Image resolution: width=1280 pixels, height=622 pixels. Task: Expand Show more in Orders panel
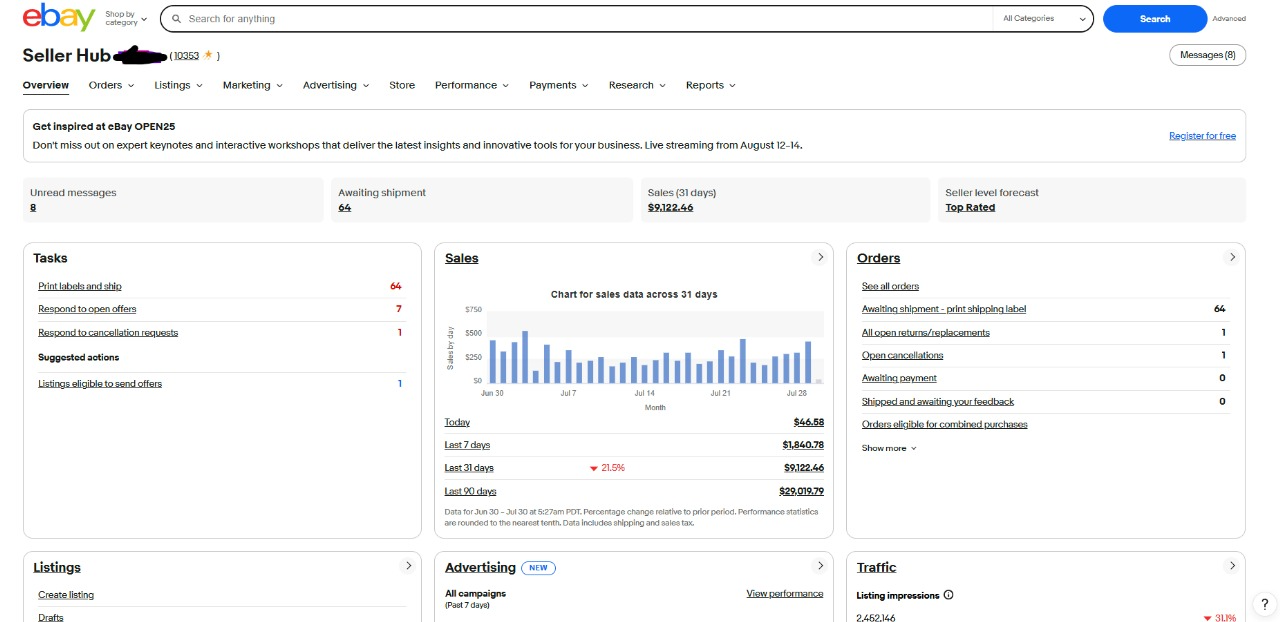pos(889,448)
